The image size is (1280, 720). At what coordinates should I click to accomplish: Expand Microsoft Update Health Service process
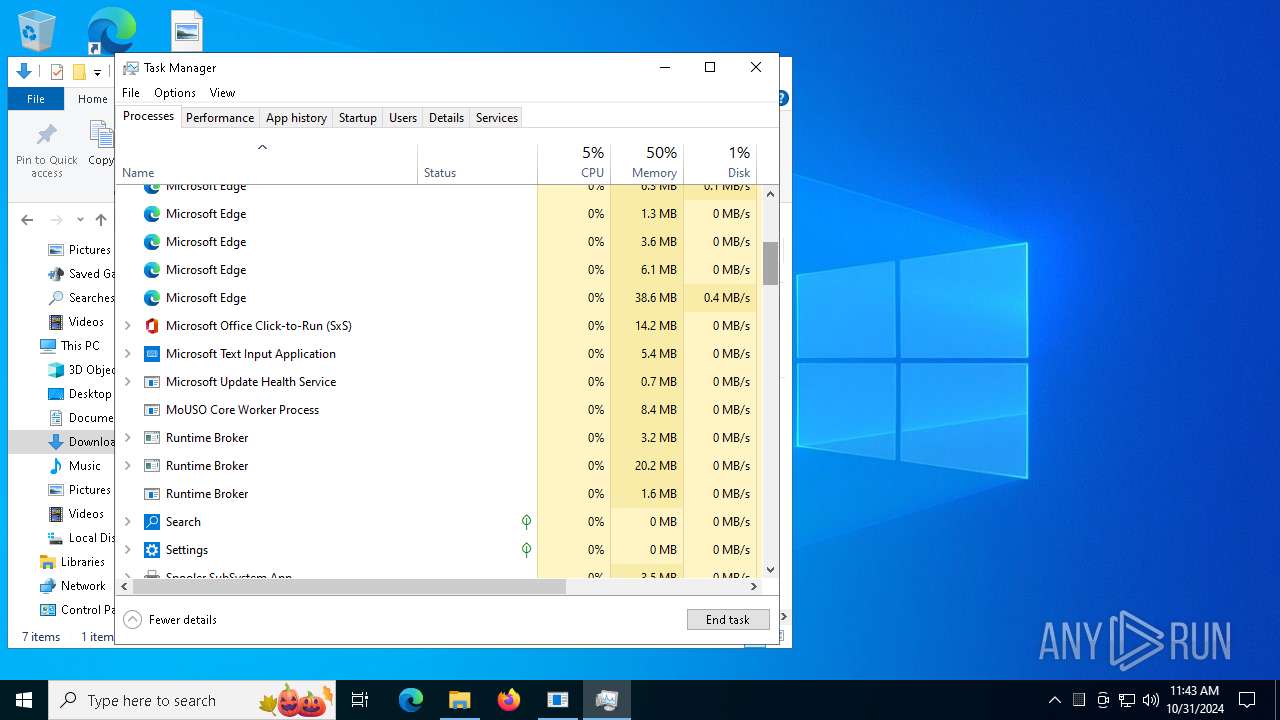point(127,382)
